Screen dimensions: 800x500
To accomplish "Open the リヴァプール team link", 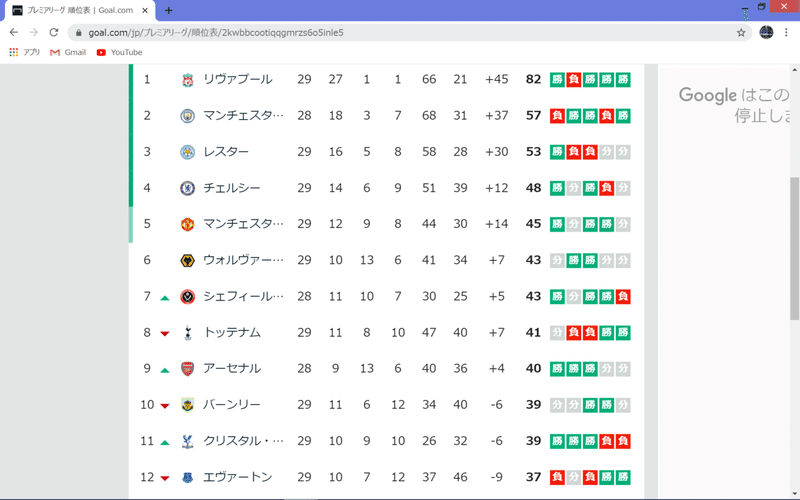I will click(237, 79).
